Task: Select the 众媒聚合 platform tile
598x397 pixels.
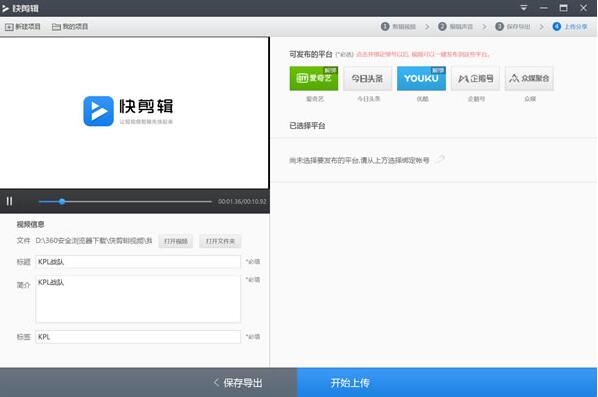Action: pos(529,78)
